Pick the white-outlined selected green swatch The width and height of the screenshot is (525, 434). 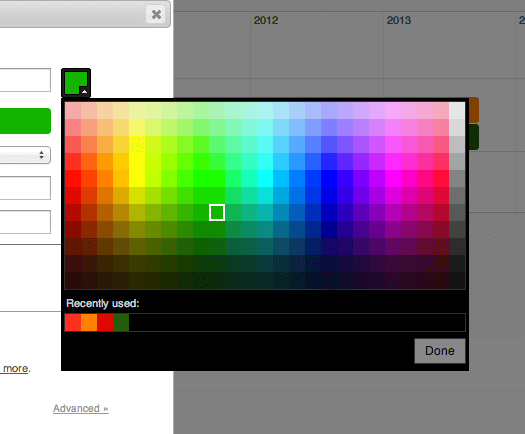click(x=217, y=212)
